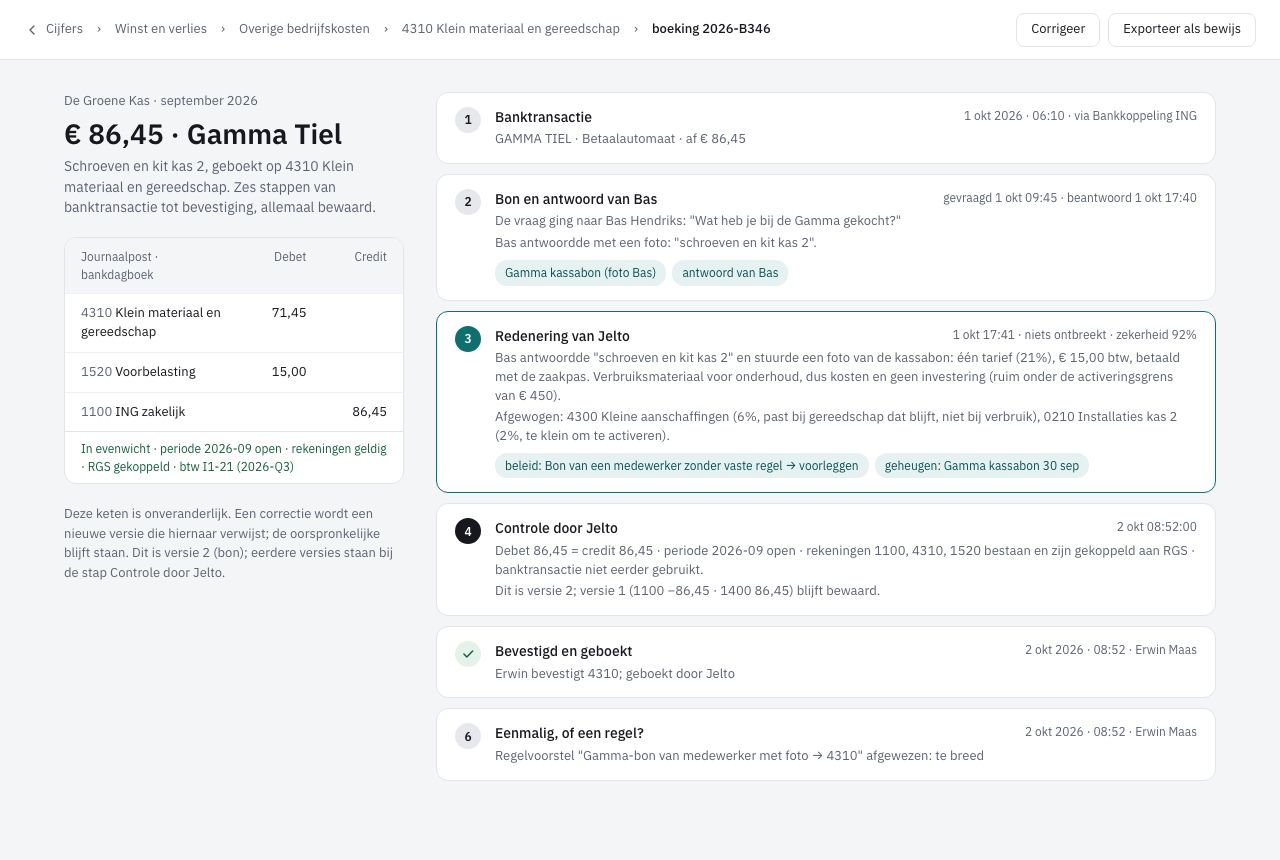Viewport: 1280px width, 860px height.
Task: Click the Journaalpost · bankdagboek header
Action: (120, 266)
